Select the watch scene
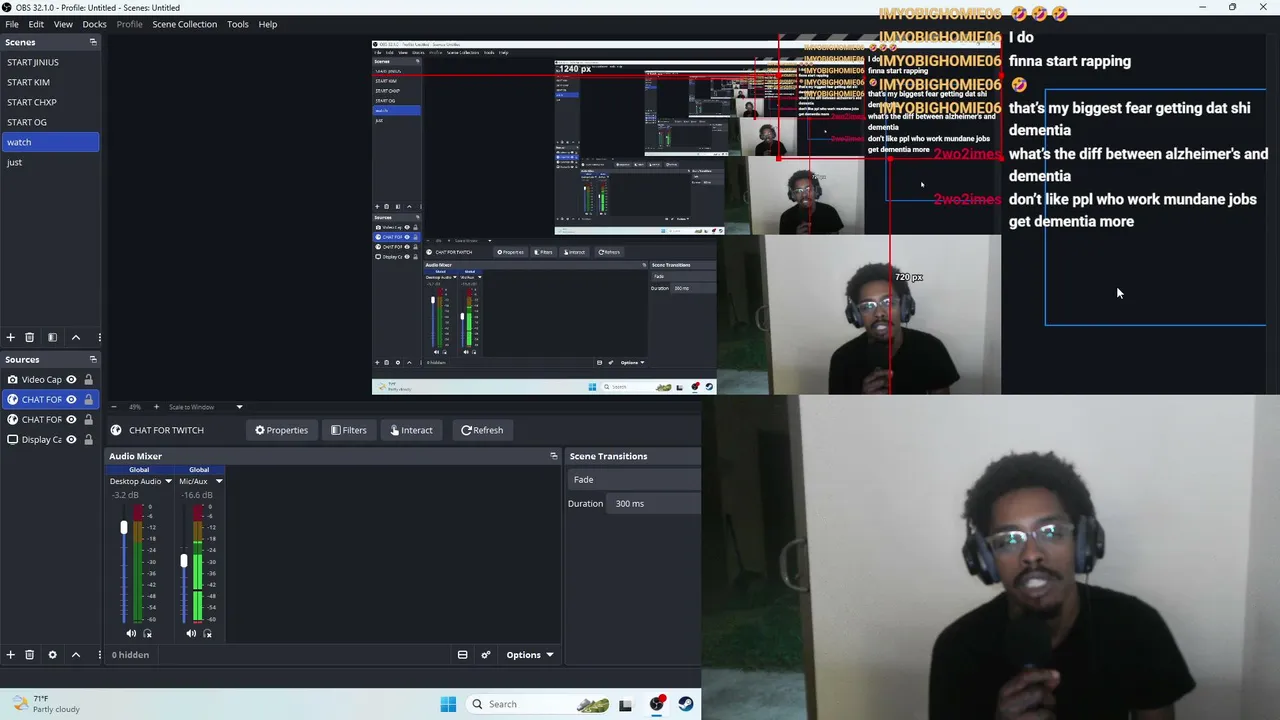Image resolution: width=1280 pixels, height=720 pixels. click(x=50, y=142)
